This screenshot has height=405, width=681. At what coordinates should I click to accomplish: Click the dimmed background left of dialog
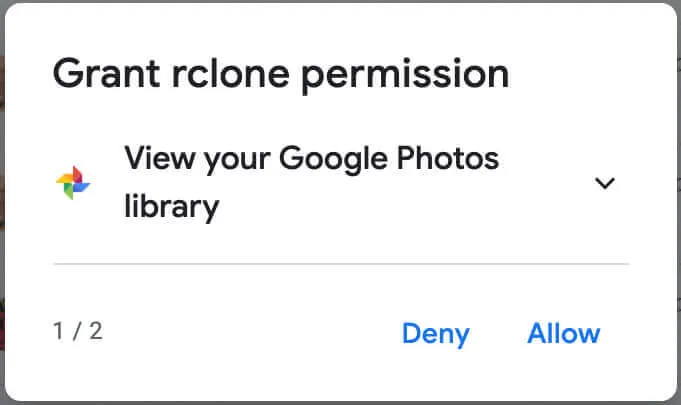[x=2, y=202]
